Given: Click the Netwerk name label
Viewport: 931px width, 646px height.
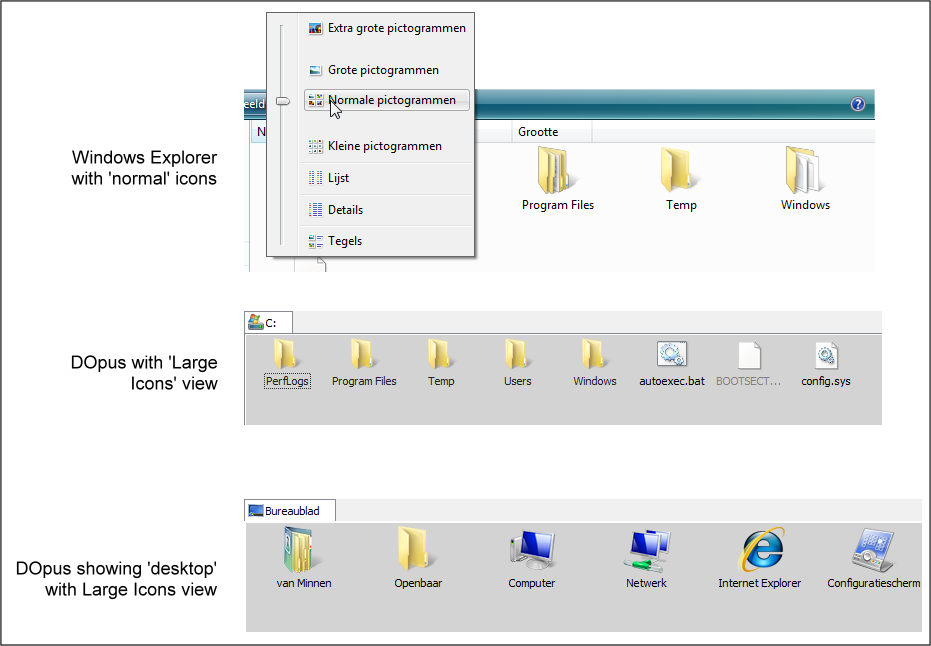Looking at the screenshot, I should coord(646,583).
